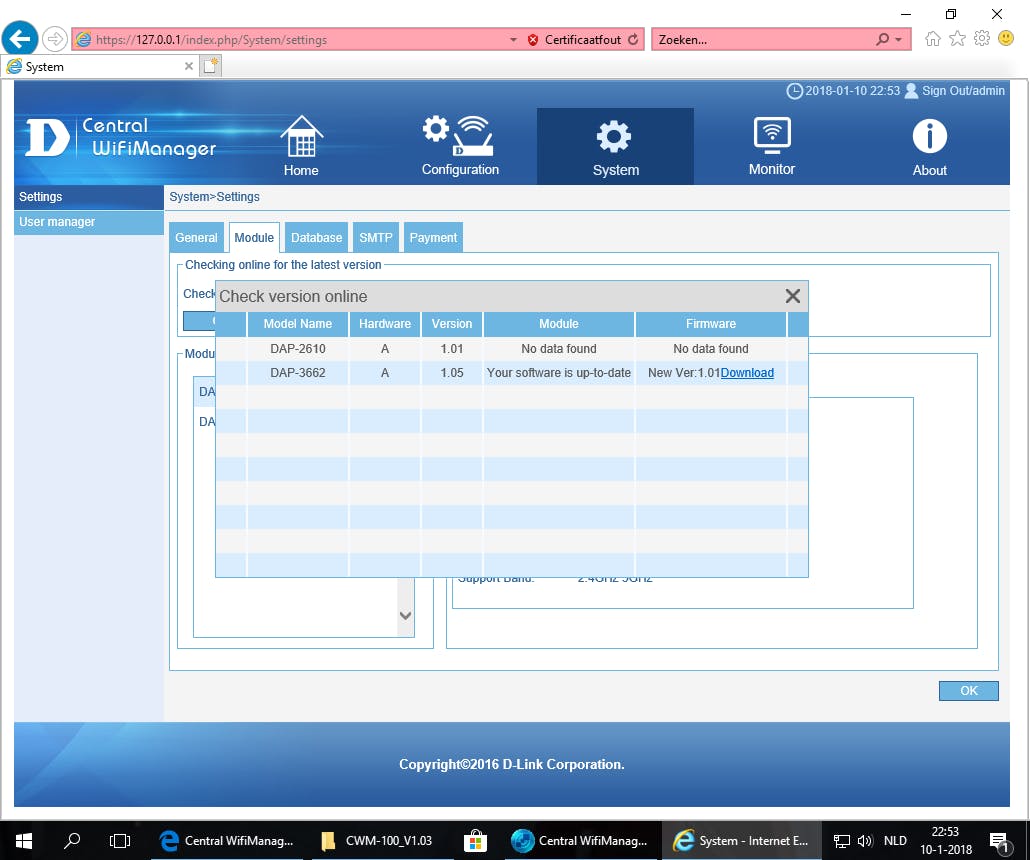Open Task View on the taskbar

(x=120, y=840)
